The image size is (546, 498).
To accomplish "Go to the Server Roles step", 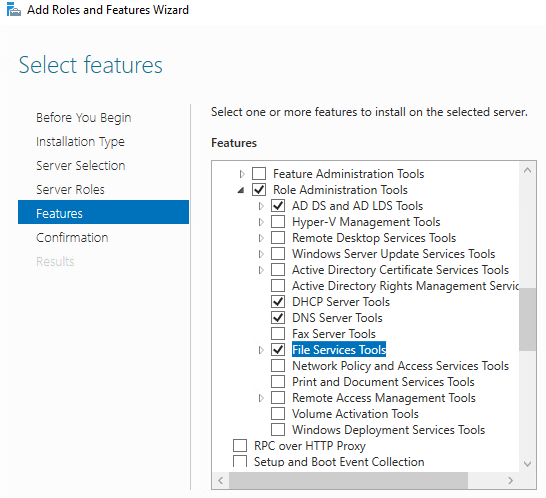I will [70, 190].
